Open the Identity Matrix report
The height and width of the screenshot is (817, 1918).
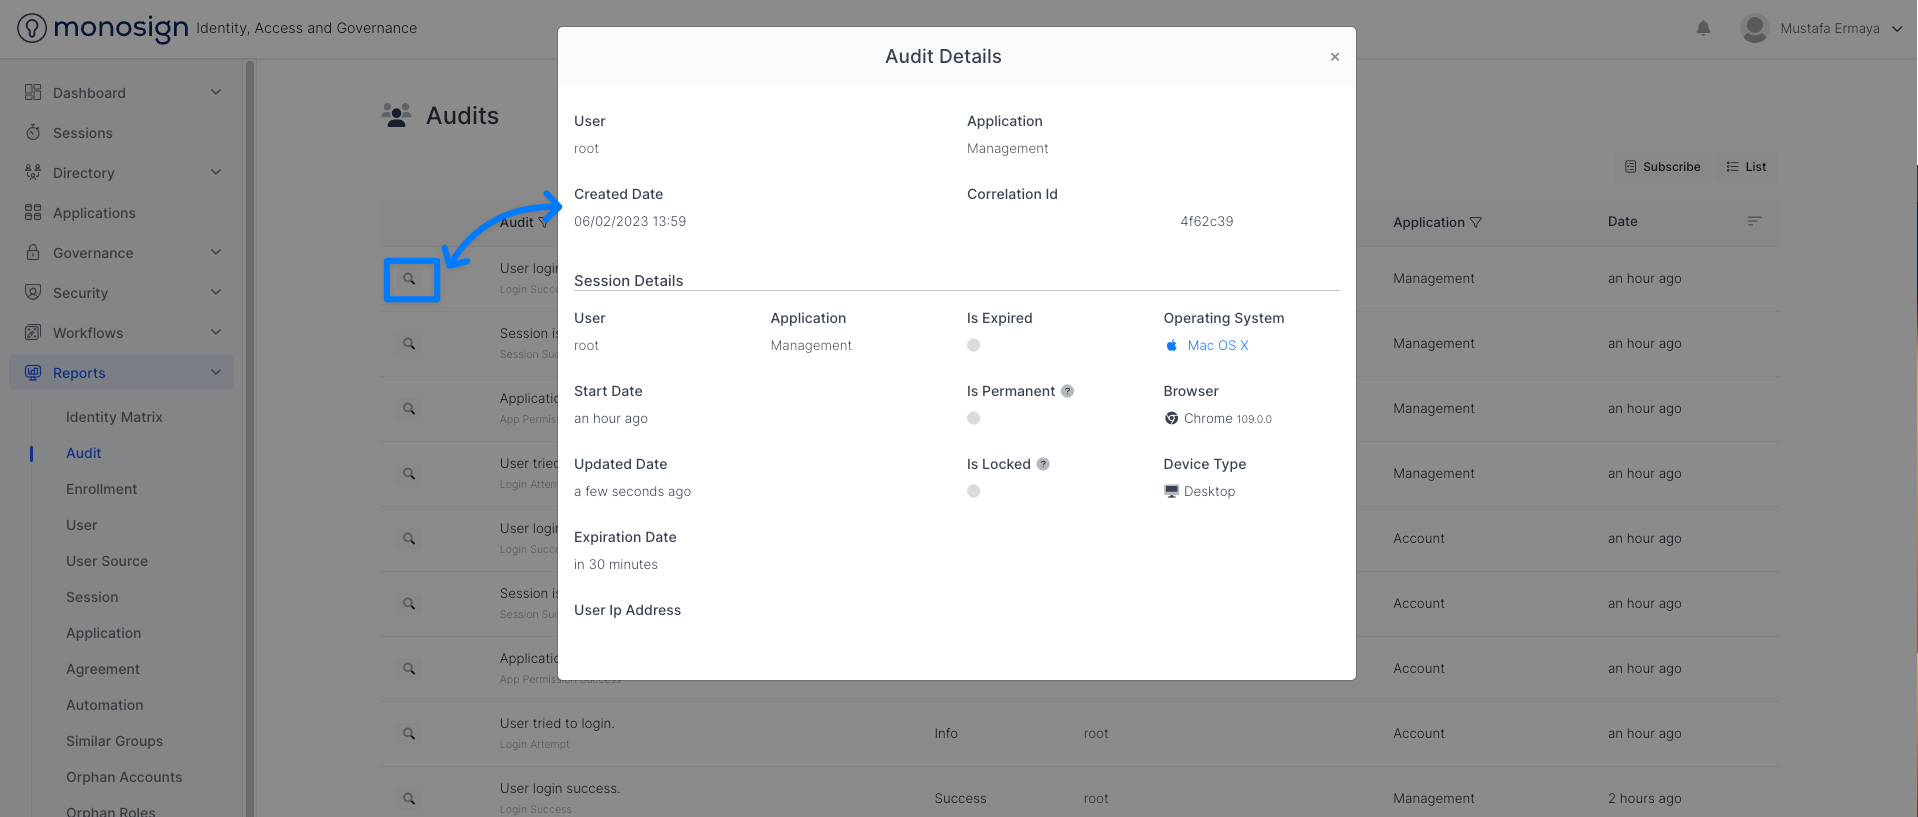coord(114,417)
